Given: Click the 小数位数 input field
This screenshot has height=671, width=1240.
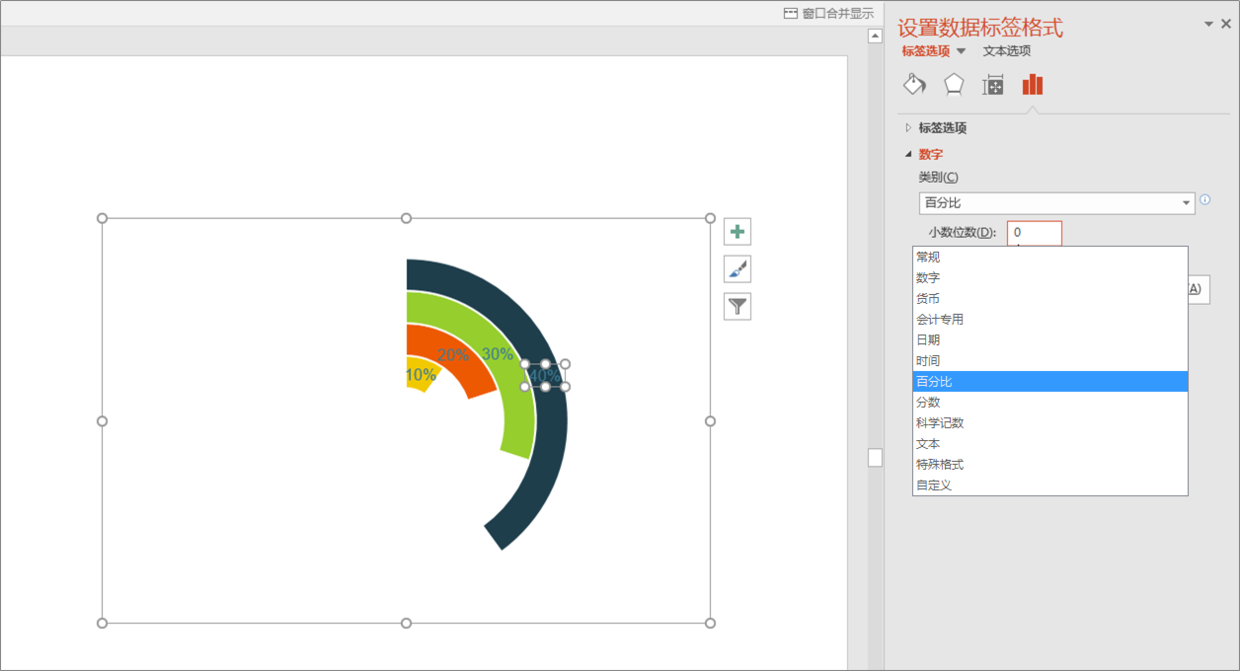Looking at the screenshot, I should click(x=1034, y=232).
